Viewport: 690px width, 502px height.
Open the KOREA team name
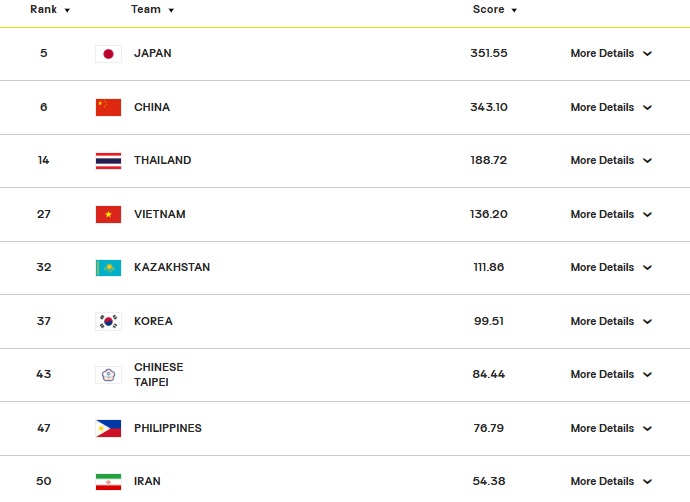[153, 321]
